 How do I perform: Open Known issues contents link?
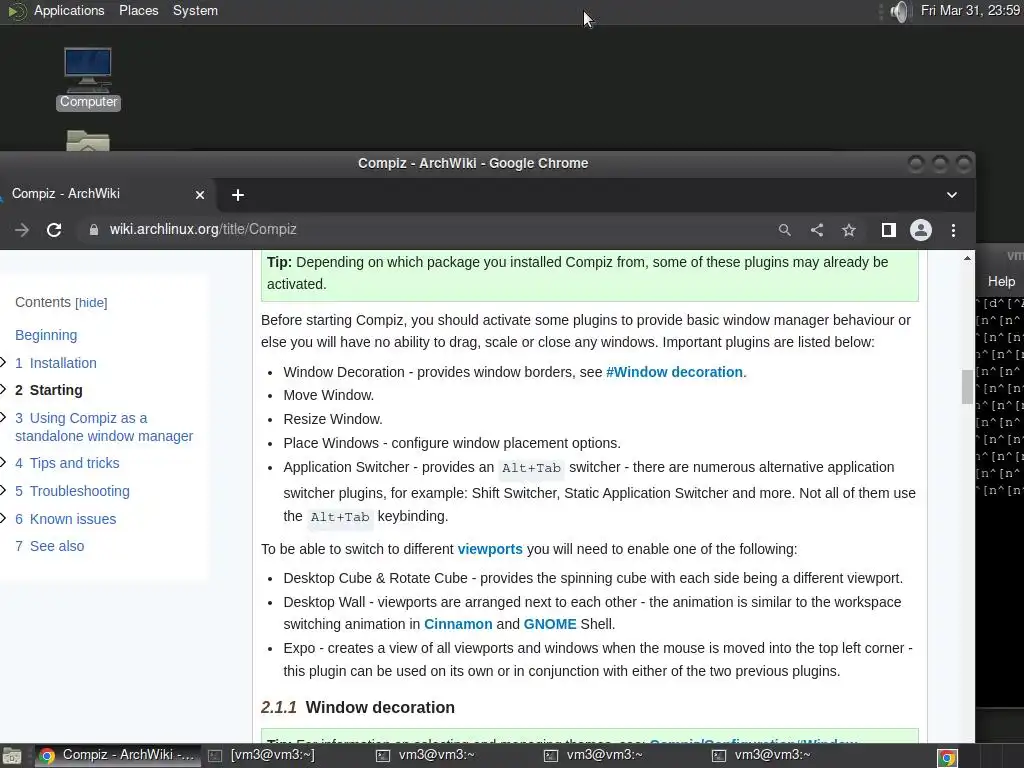click(x=65, y=519)
